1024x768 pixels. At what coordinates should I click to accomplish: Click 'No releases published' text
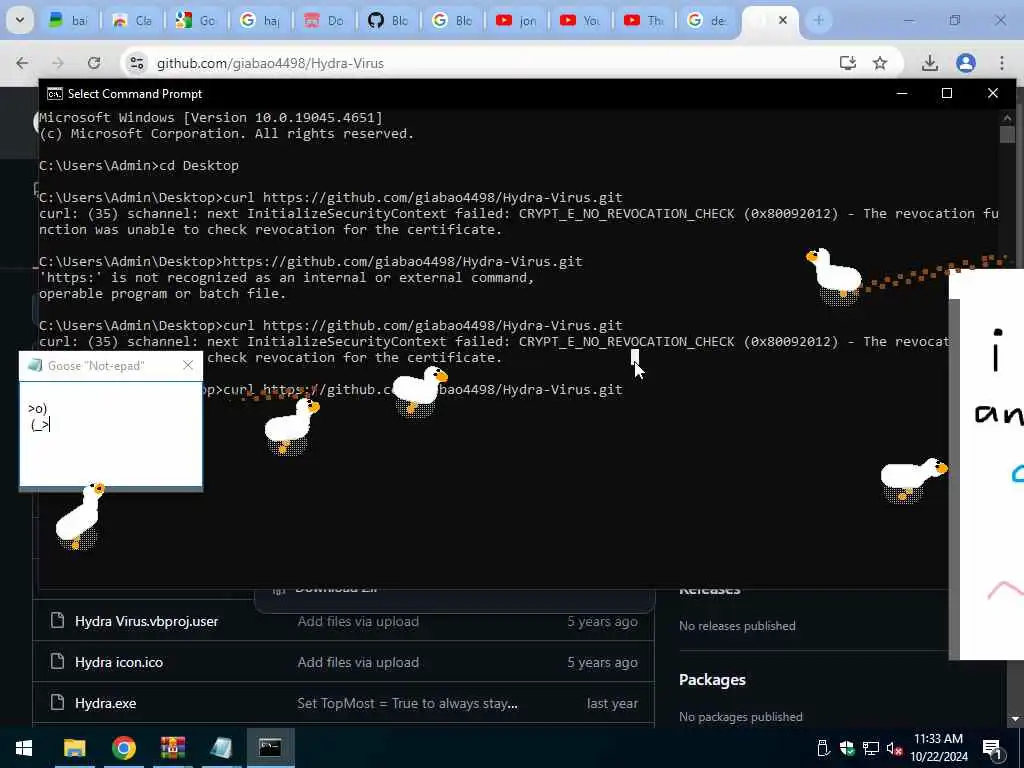click(x=737, y=626)
